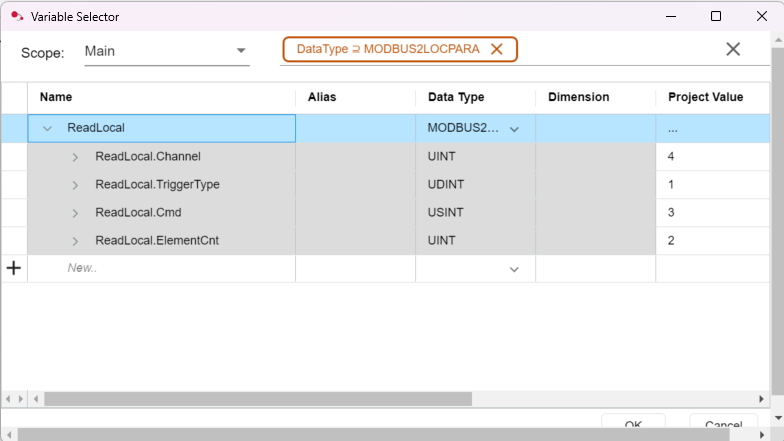Remove the DataType MODBUS2LOCPARA filter chip
The image size is (784, 441).
tap(496, 49)
